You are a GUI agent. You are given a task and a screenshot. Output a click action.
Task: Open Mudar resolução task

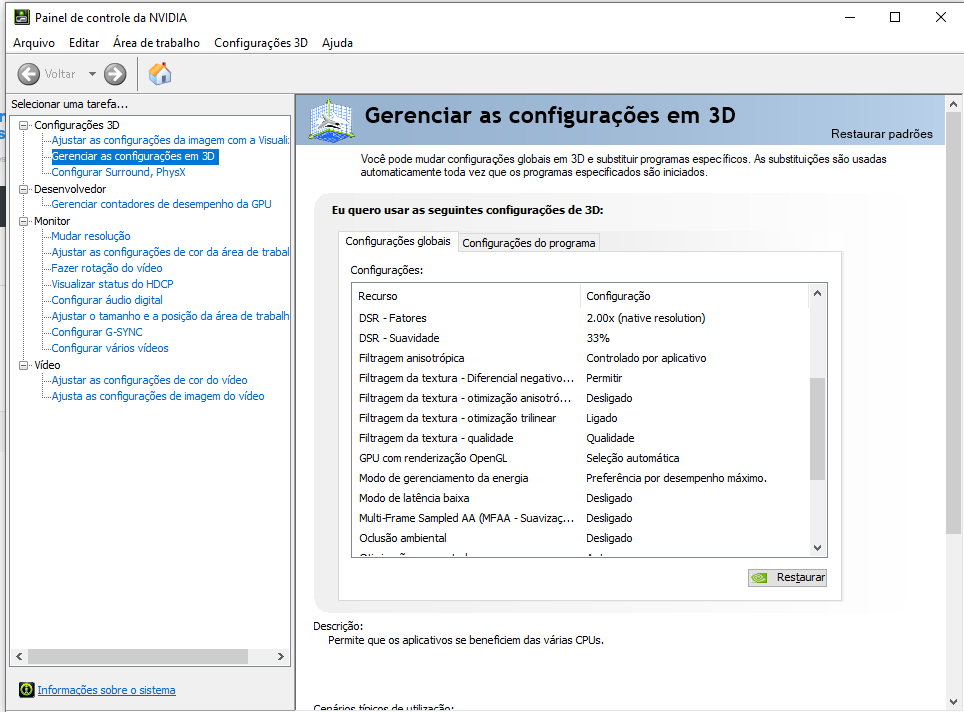pos(90,236)
